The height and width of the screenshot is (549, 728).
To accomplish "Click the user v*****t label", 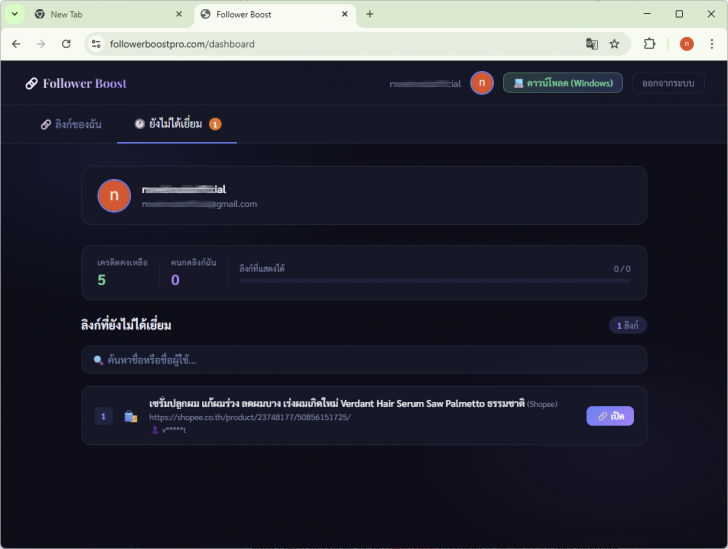I will point(169,430).
